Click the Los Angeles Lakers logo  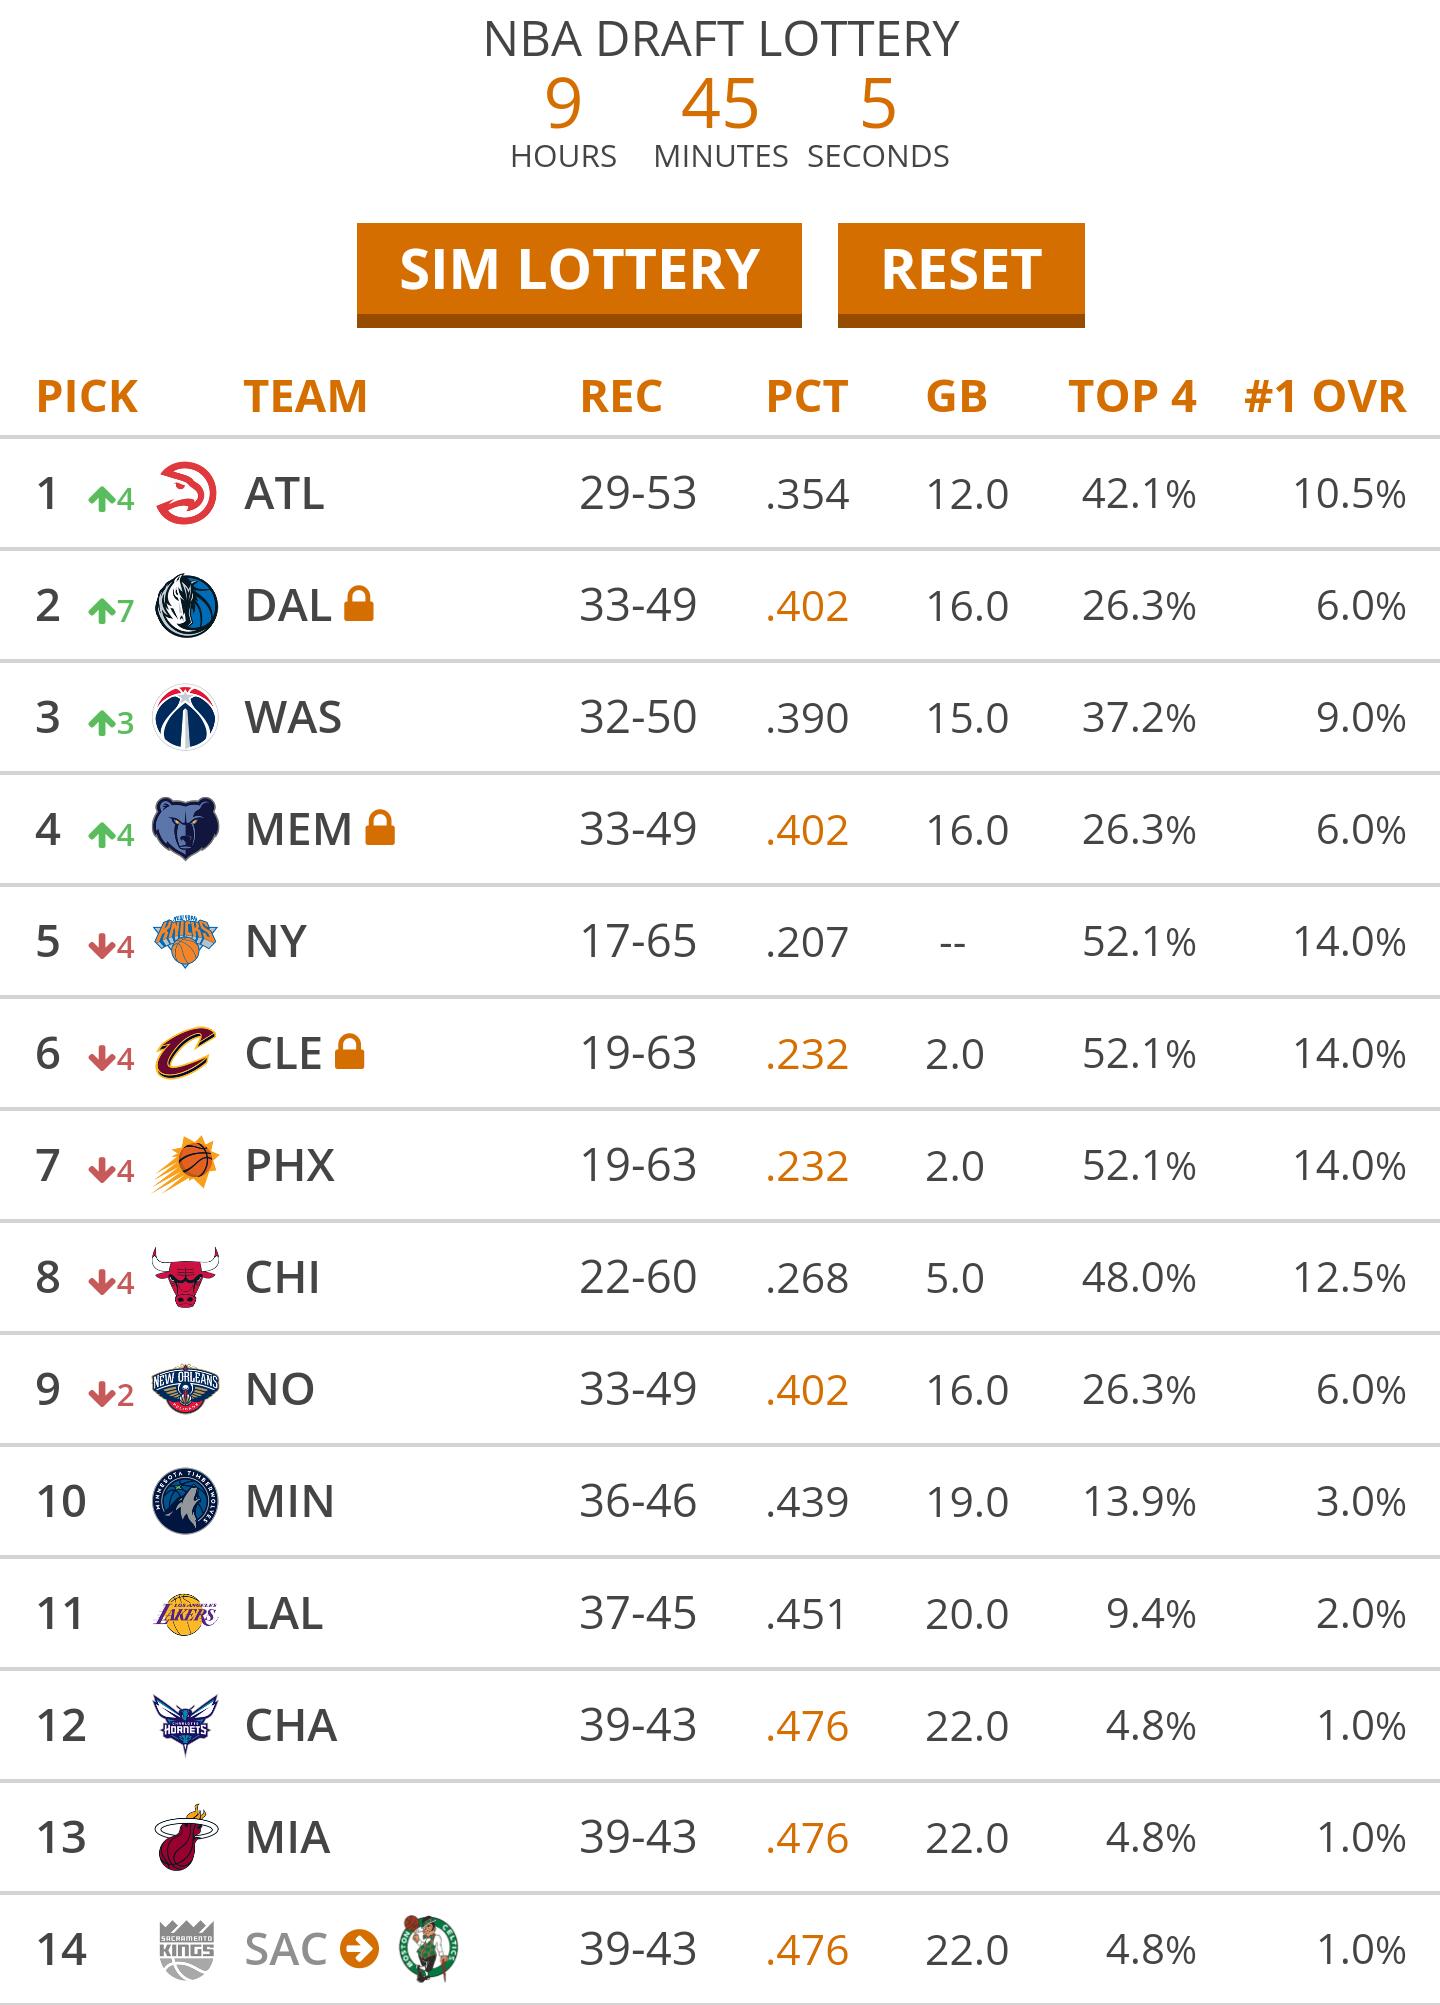pyautogui.click(x=186, y=1613)
